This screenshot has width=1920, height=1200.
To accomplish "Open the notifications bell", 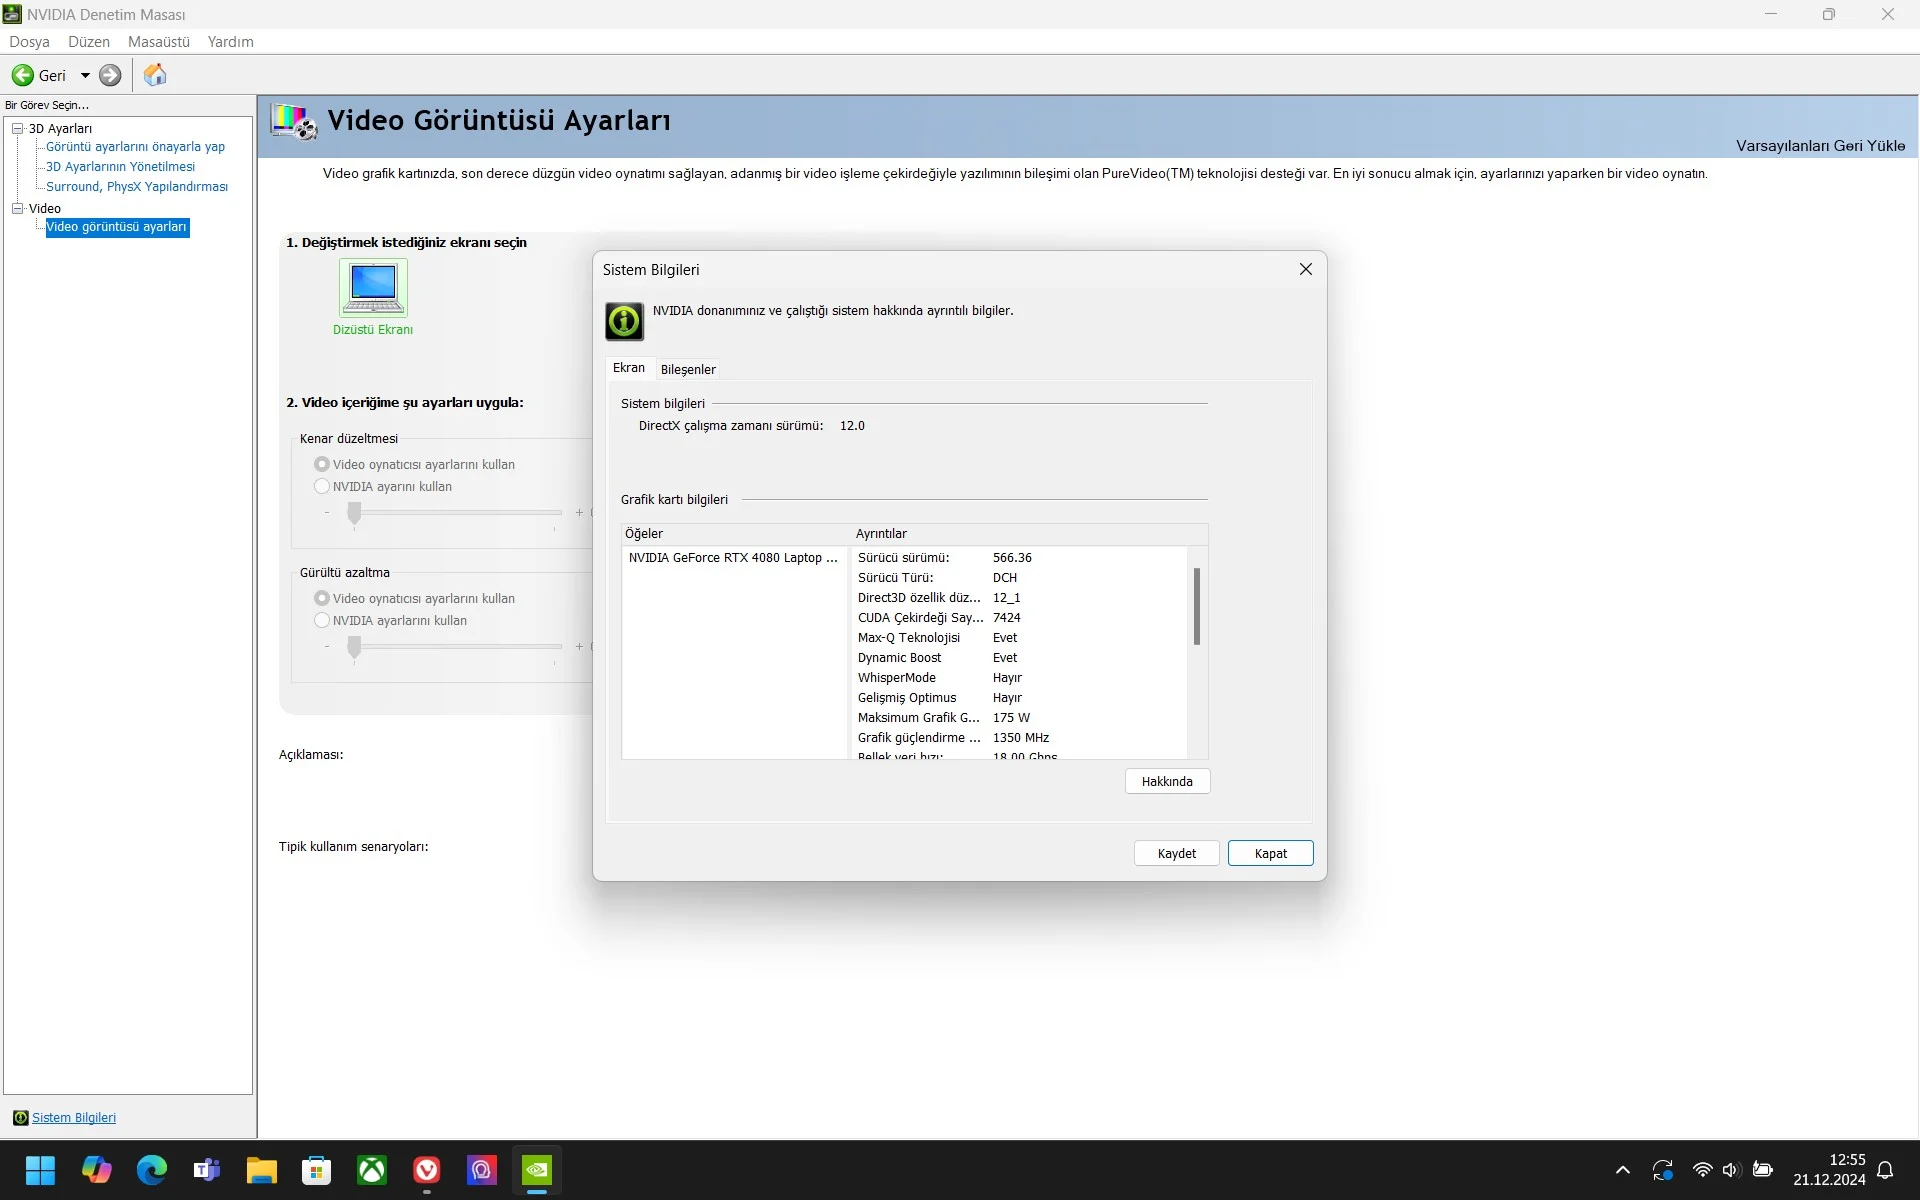I will point(1885,1170).
